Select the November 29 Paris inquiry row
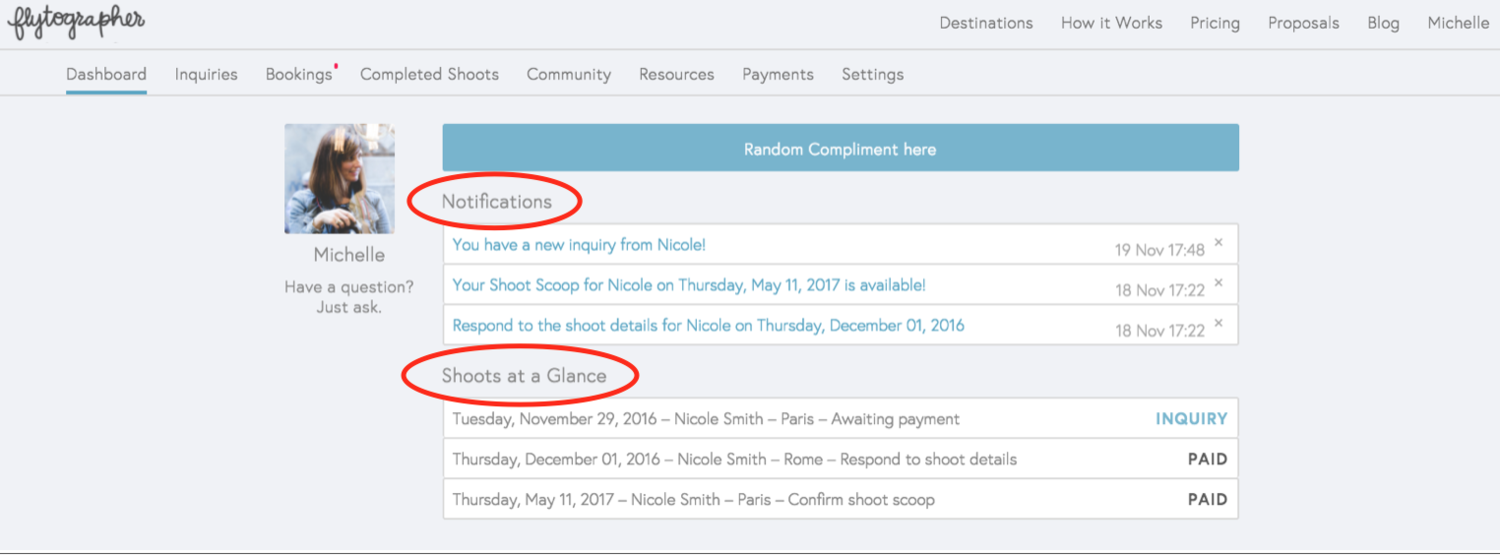This screenshot has height=555, width=1500. coord(840,418)
